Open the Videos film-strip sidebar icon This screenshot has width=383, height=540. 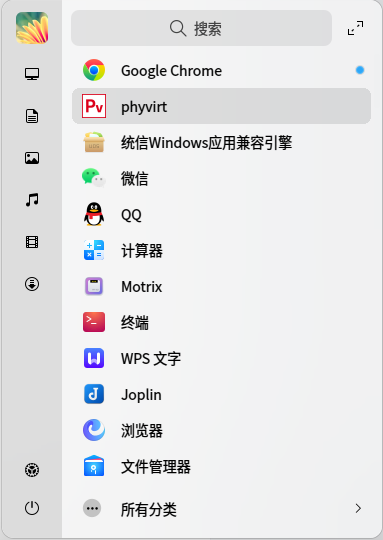[x=32, y=242]
